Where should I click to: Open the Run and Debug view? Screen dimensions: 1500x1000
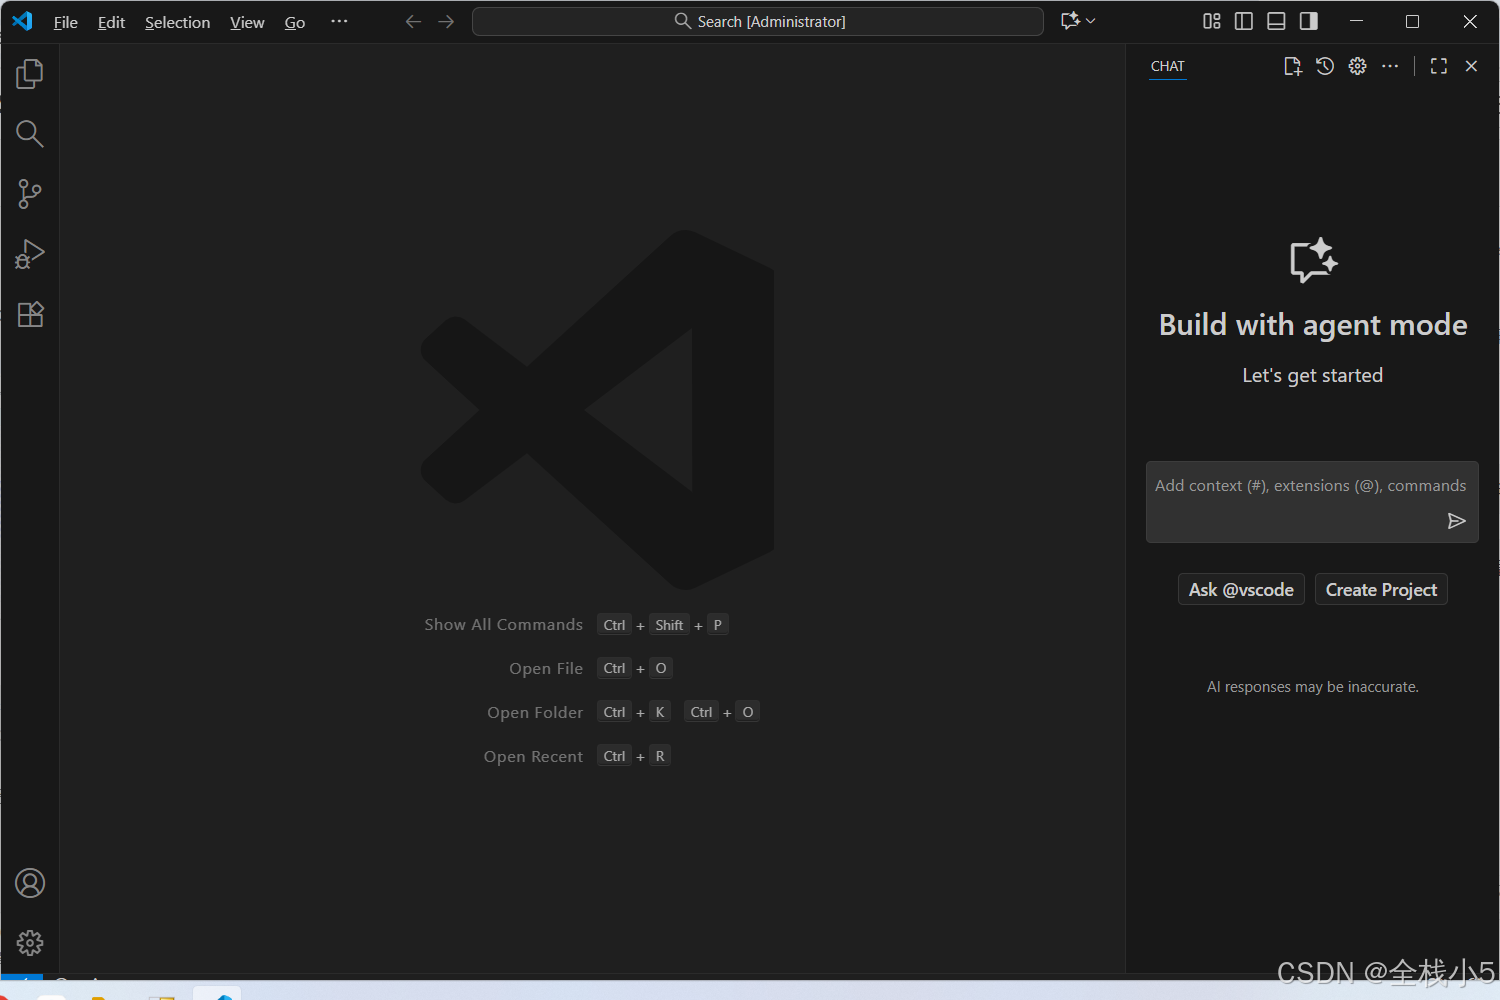pyautogui.click(x=30, y=254)
